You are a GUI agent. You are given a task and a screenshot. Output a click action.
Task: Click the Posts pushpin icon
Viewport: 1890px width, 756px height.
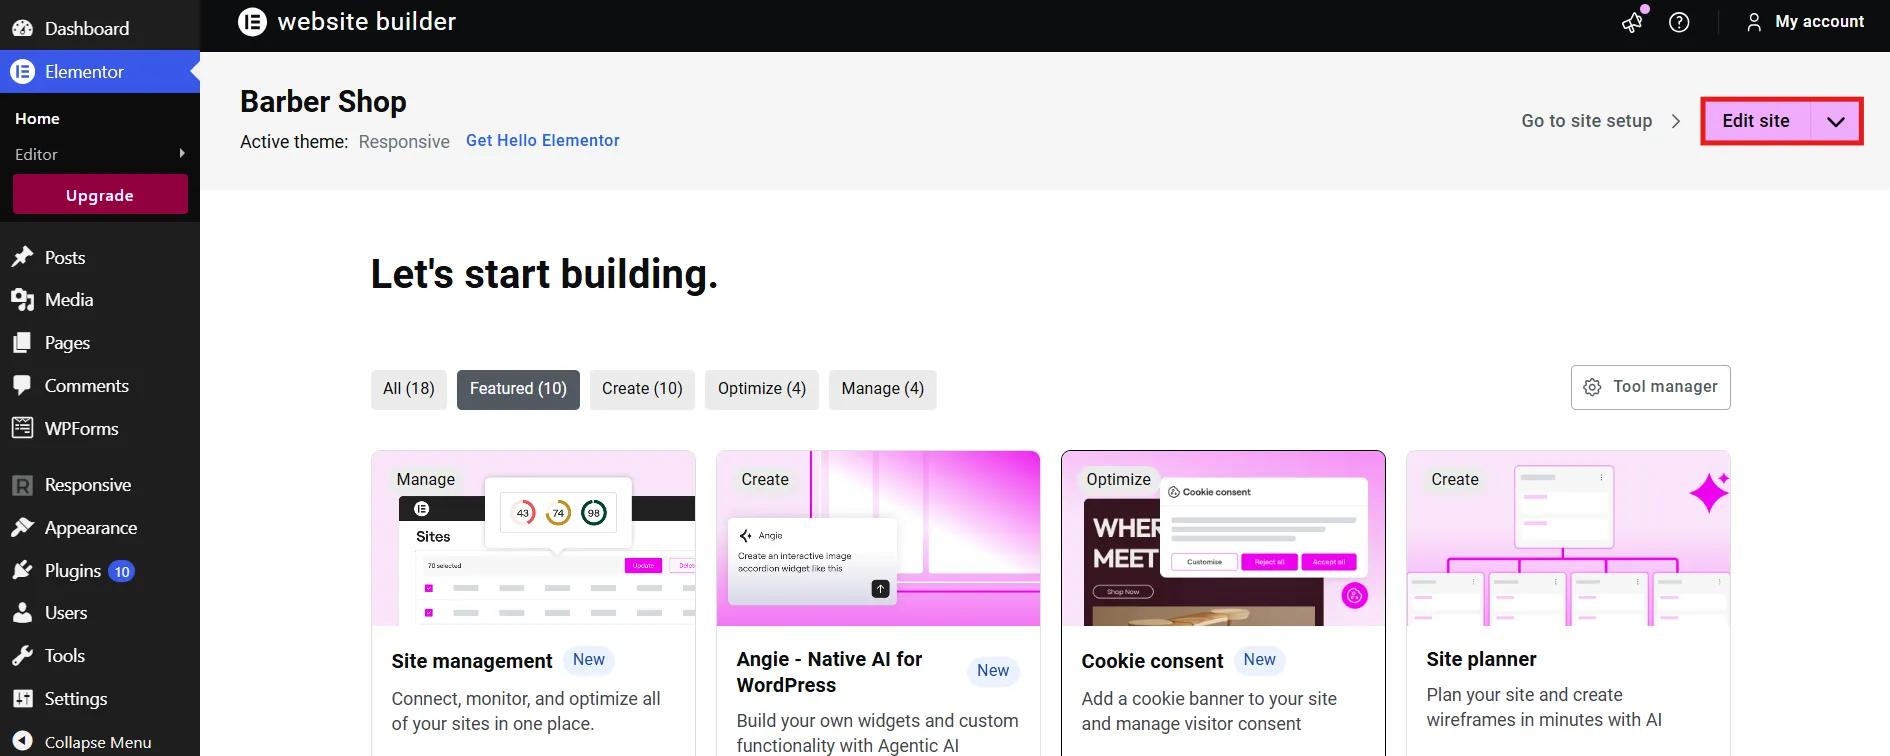click(22, 257)
